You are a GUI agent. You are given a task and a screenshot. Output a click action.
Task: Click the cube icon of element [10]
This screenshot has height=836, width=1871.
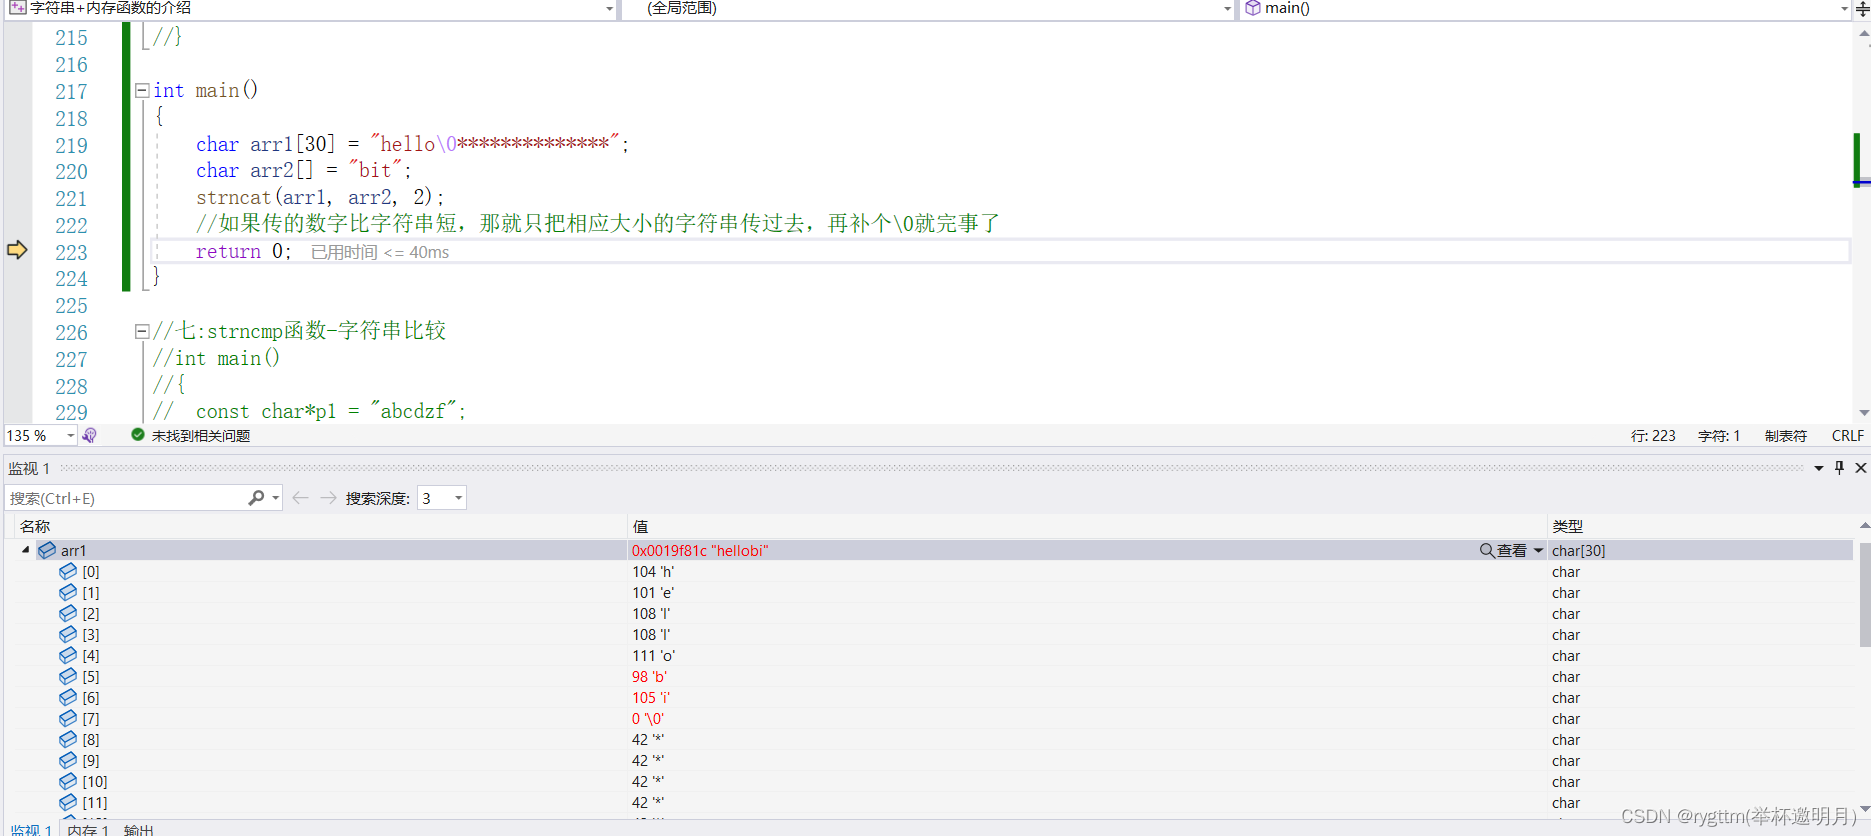[x=68, y=781]
